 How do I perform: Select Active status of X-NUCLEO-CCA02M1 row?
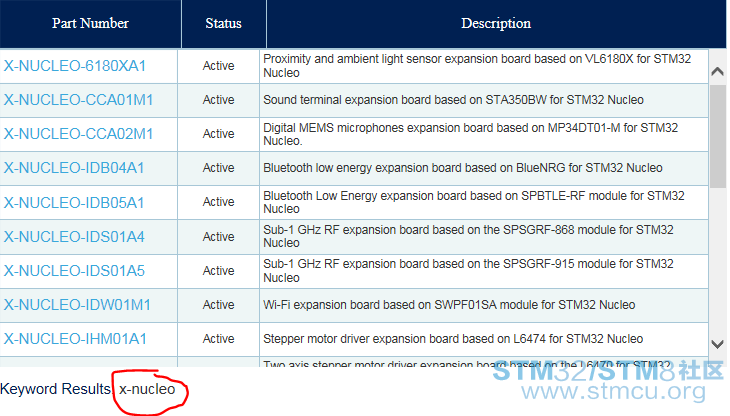[218, 134]
